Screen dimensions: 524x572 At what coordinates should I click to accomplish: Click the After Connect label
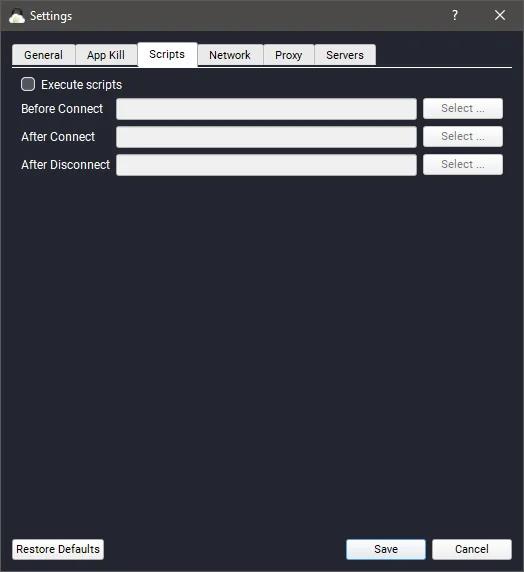(x=58, y=137)
